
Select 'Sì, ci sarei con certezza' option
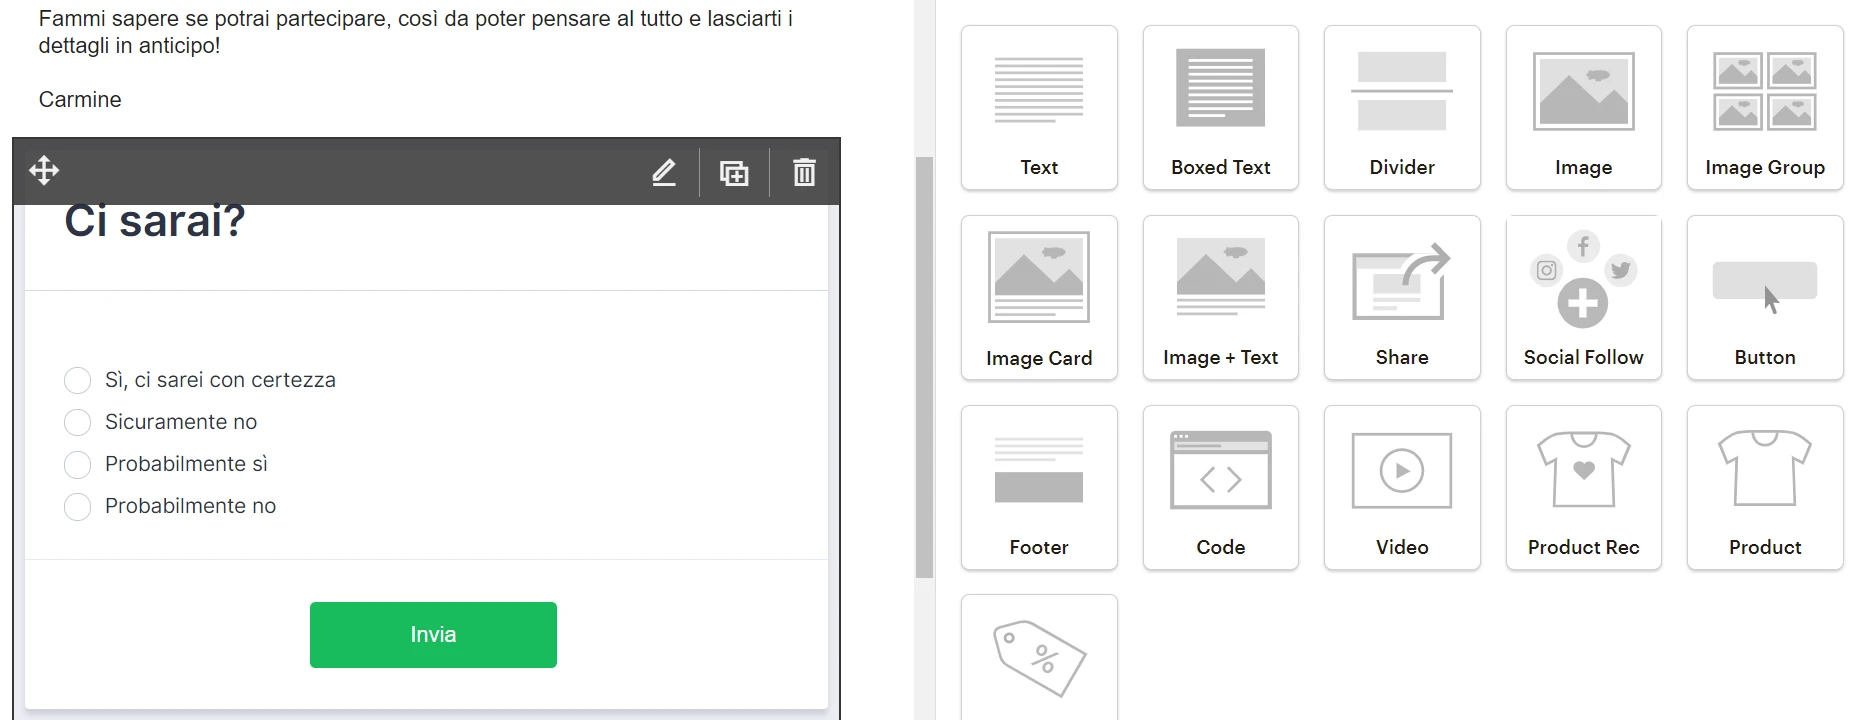(77, 380)
